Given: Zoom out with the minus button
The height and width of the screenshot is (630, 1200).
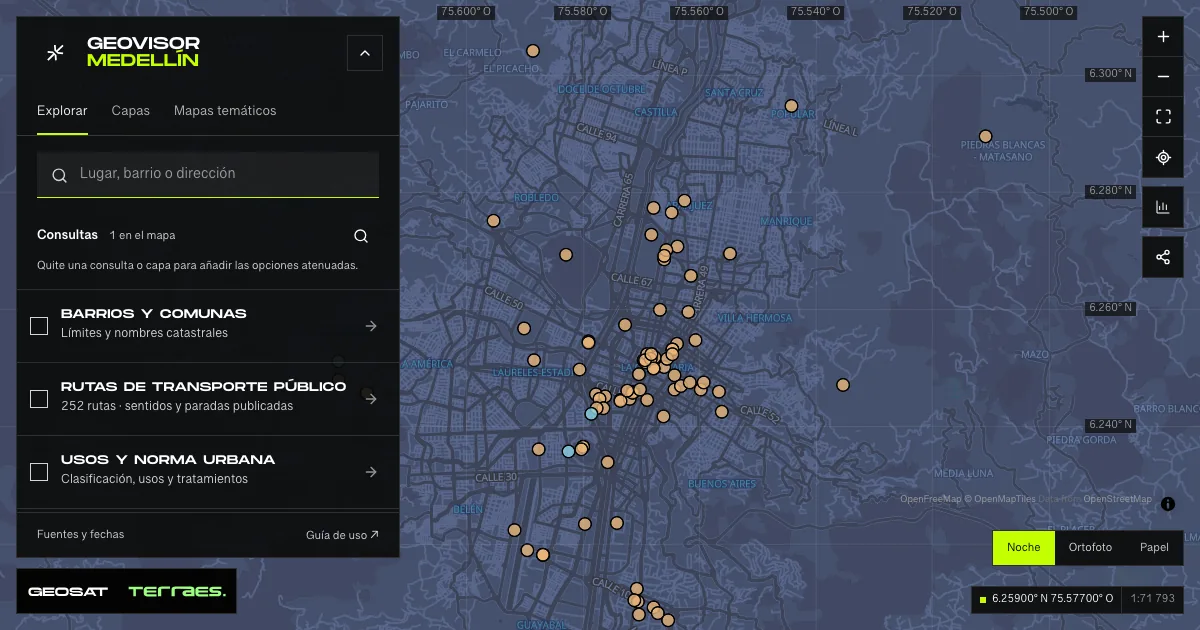Looking at the screenshot, I should pyautogui.click(x=1163, y=77).
